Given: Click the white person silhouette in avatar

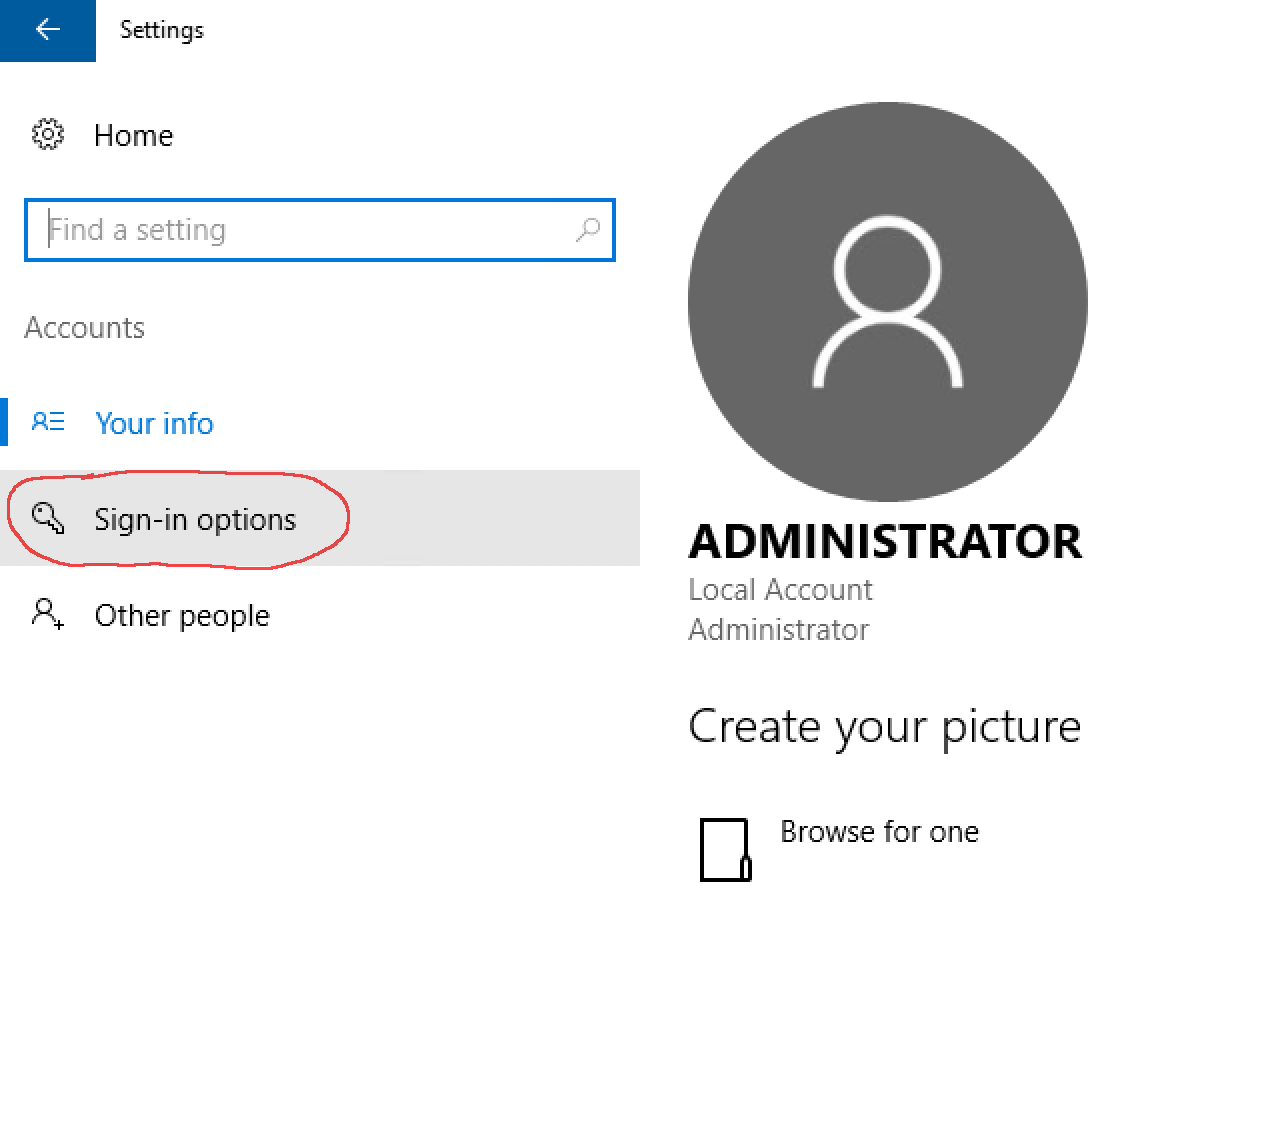Looking at the screenshot, I should coord(887,302).
